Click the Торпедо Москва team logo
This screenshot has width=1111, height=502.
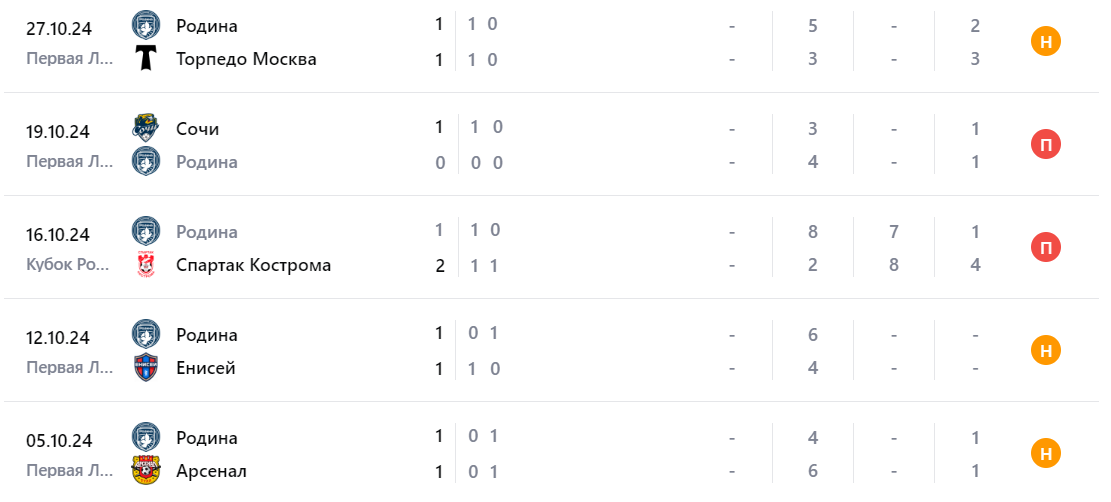click(x=146, y=59)
